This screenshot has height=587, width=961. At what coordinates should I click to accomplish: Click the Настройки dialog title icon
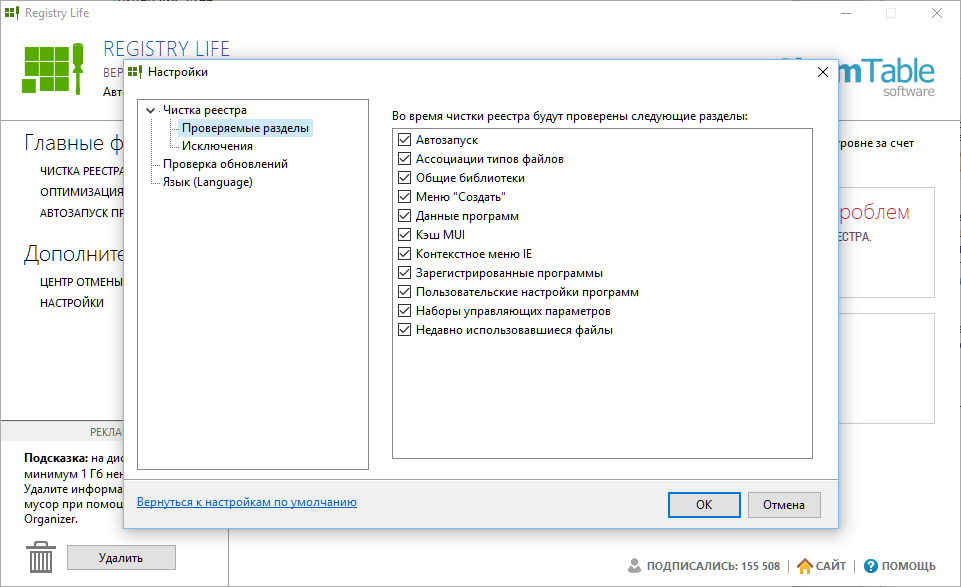tap(135, 72)
